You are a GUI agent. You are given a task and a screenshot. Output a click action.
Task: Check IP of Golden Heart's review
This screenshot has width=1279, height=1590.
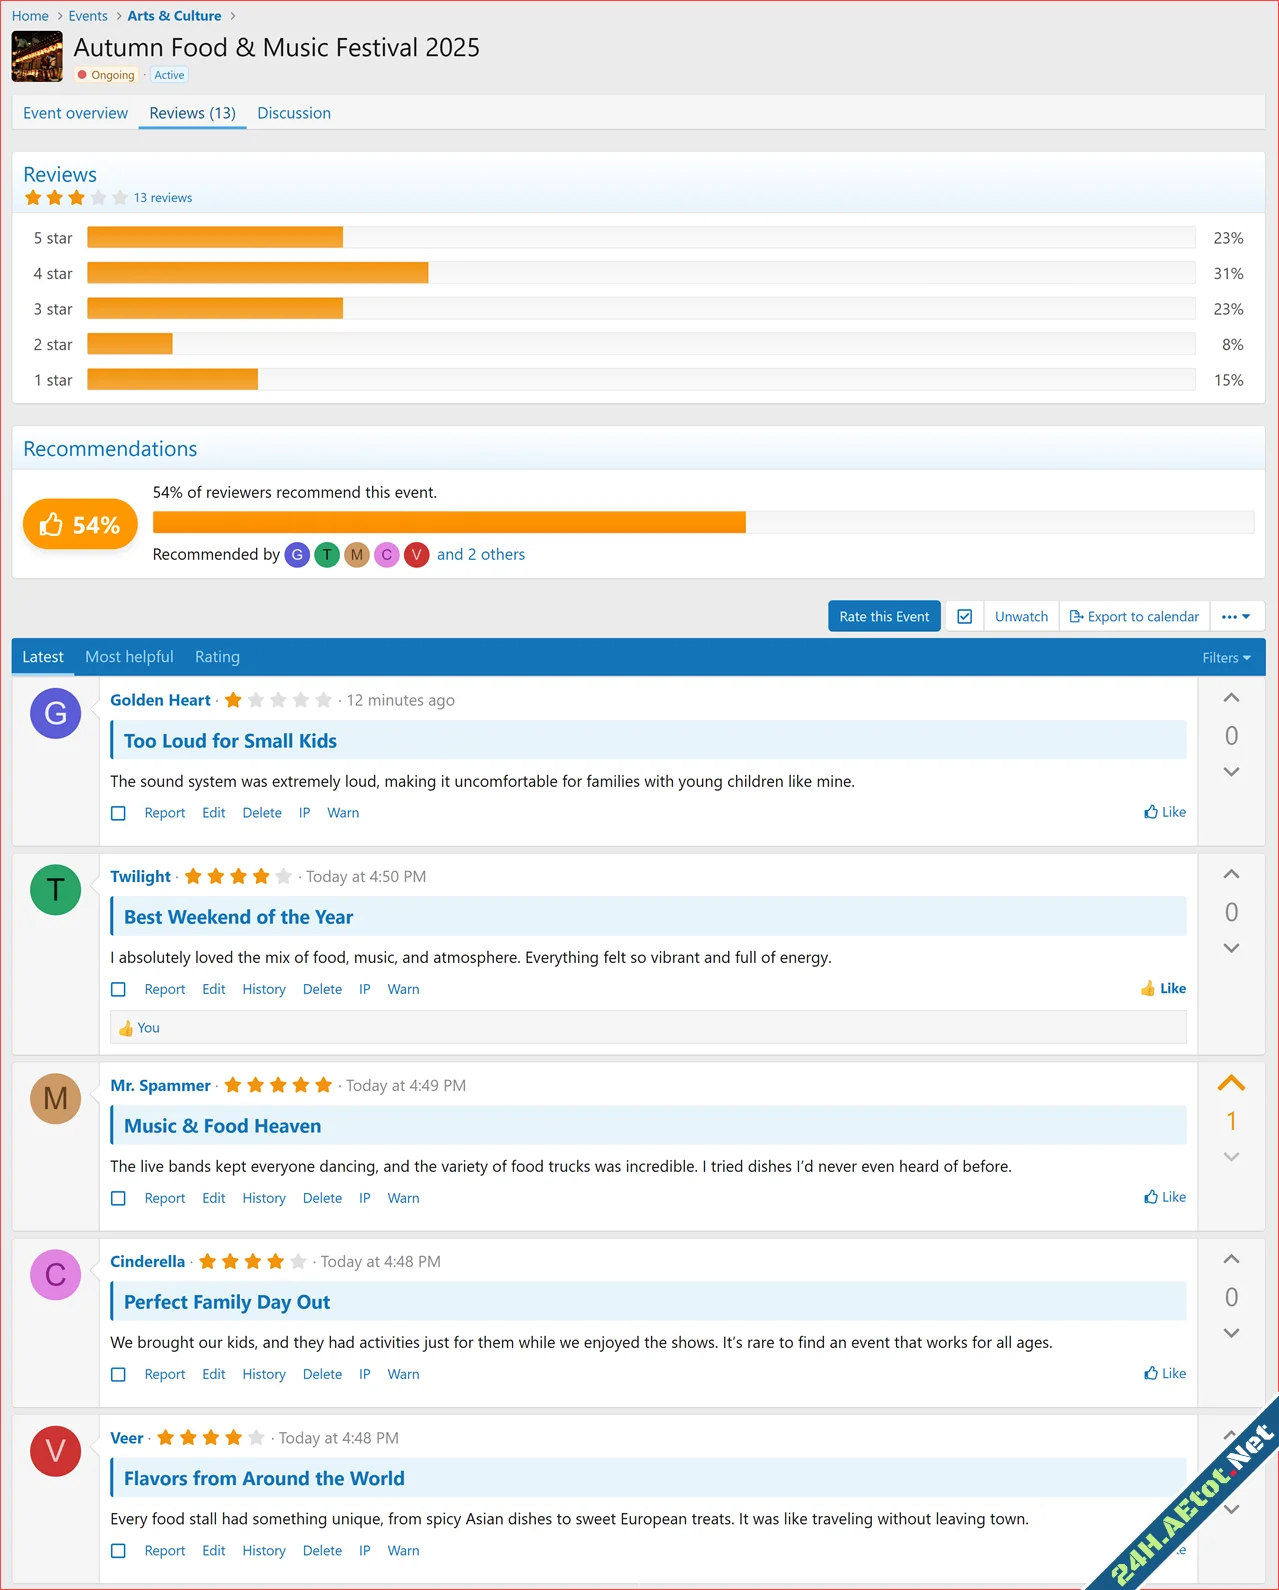[304, 813]
